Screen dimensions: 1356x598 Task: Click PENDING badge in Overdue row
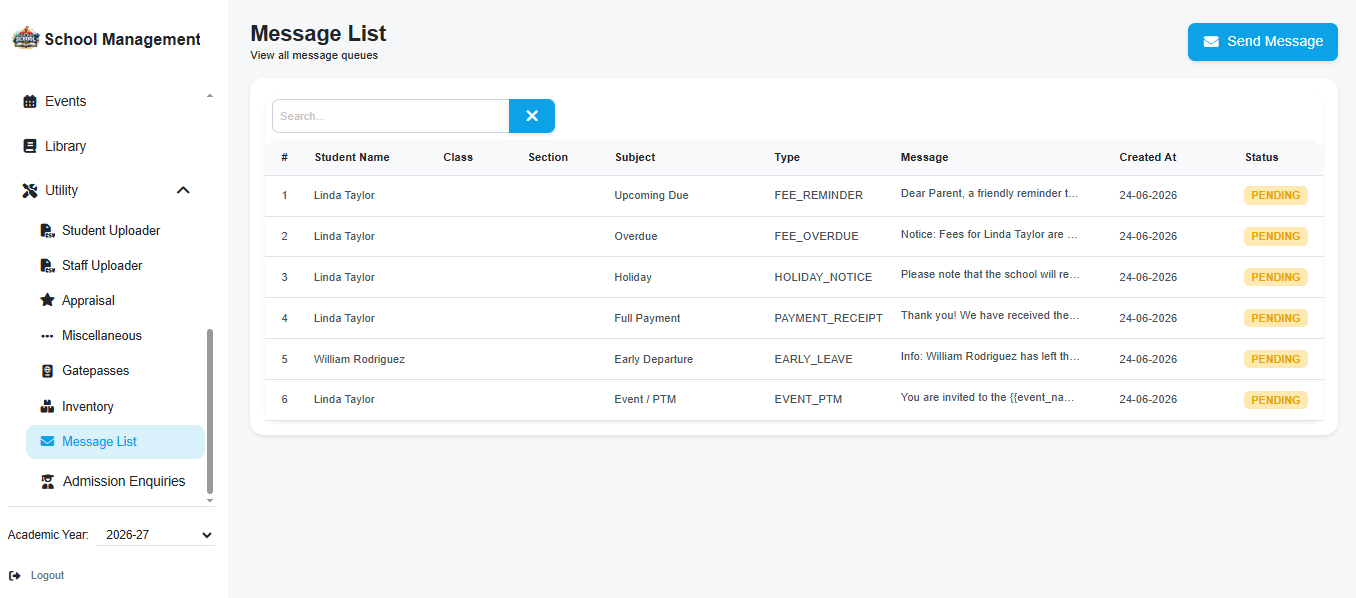coord(1276,236)
